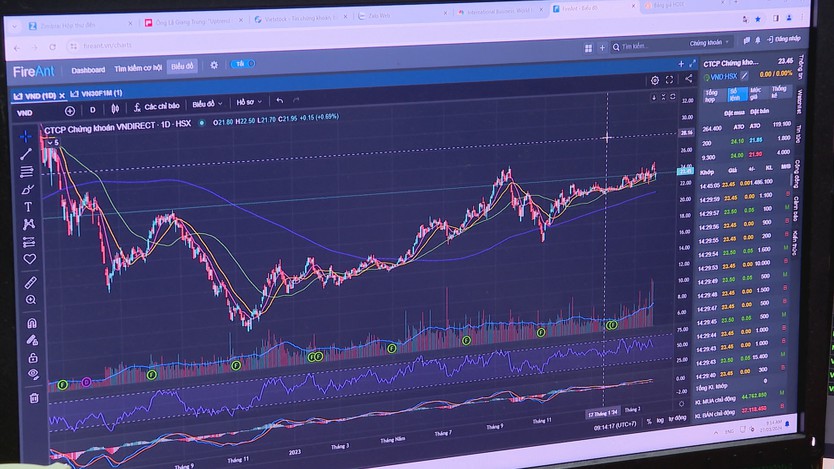Expand chart panel with diagonal arrows icon
The width and height of the screenshot is (834, 469).
[x=692, y=63]
